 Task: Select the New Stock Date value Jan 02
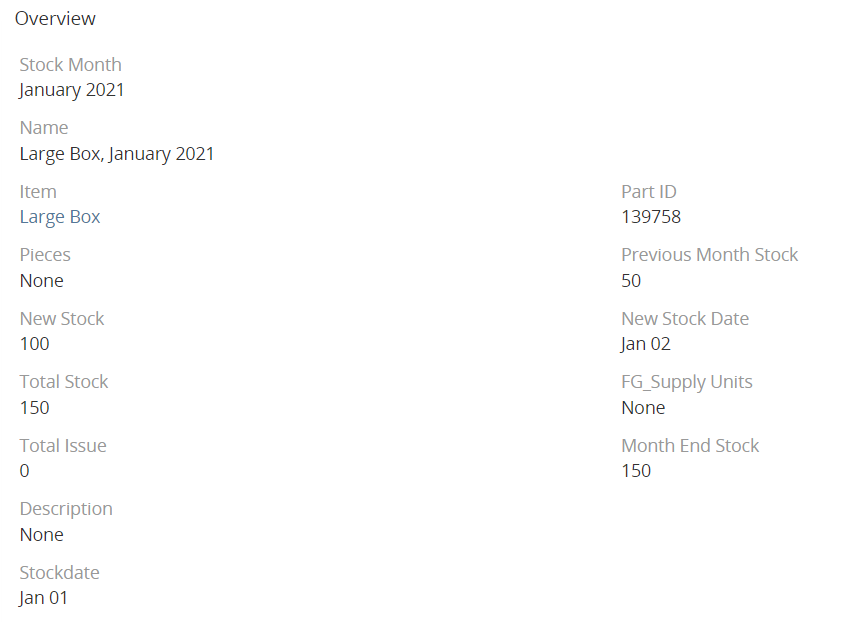click(646, 344)
